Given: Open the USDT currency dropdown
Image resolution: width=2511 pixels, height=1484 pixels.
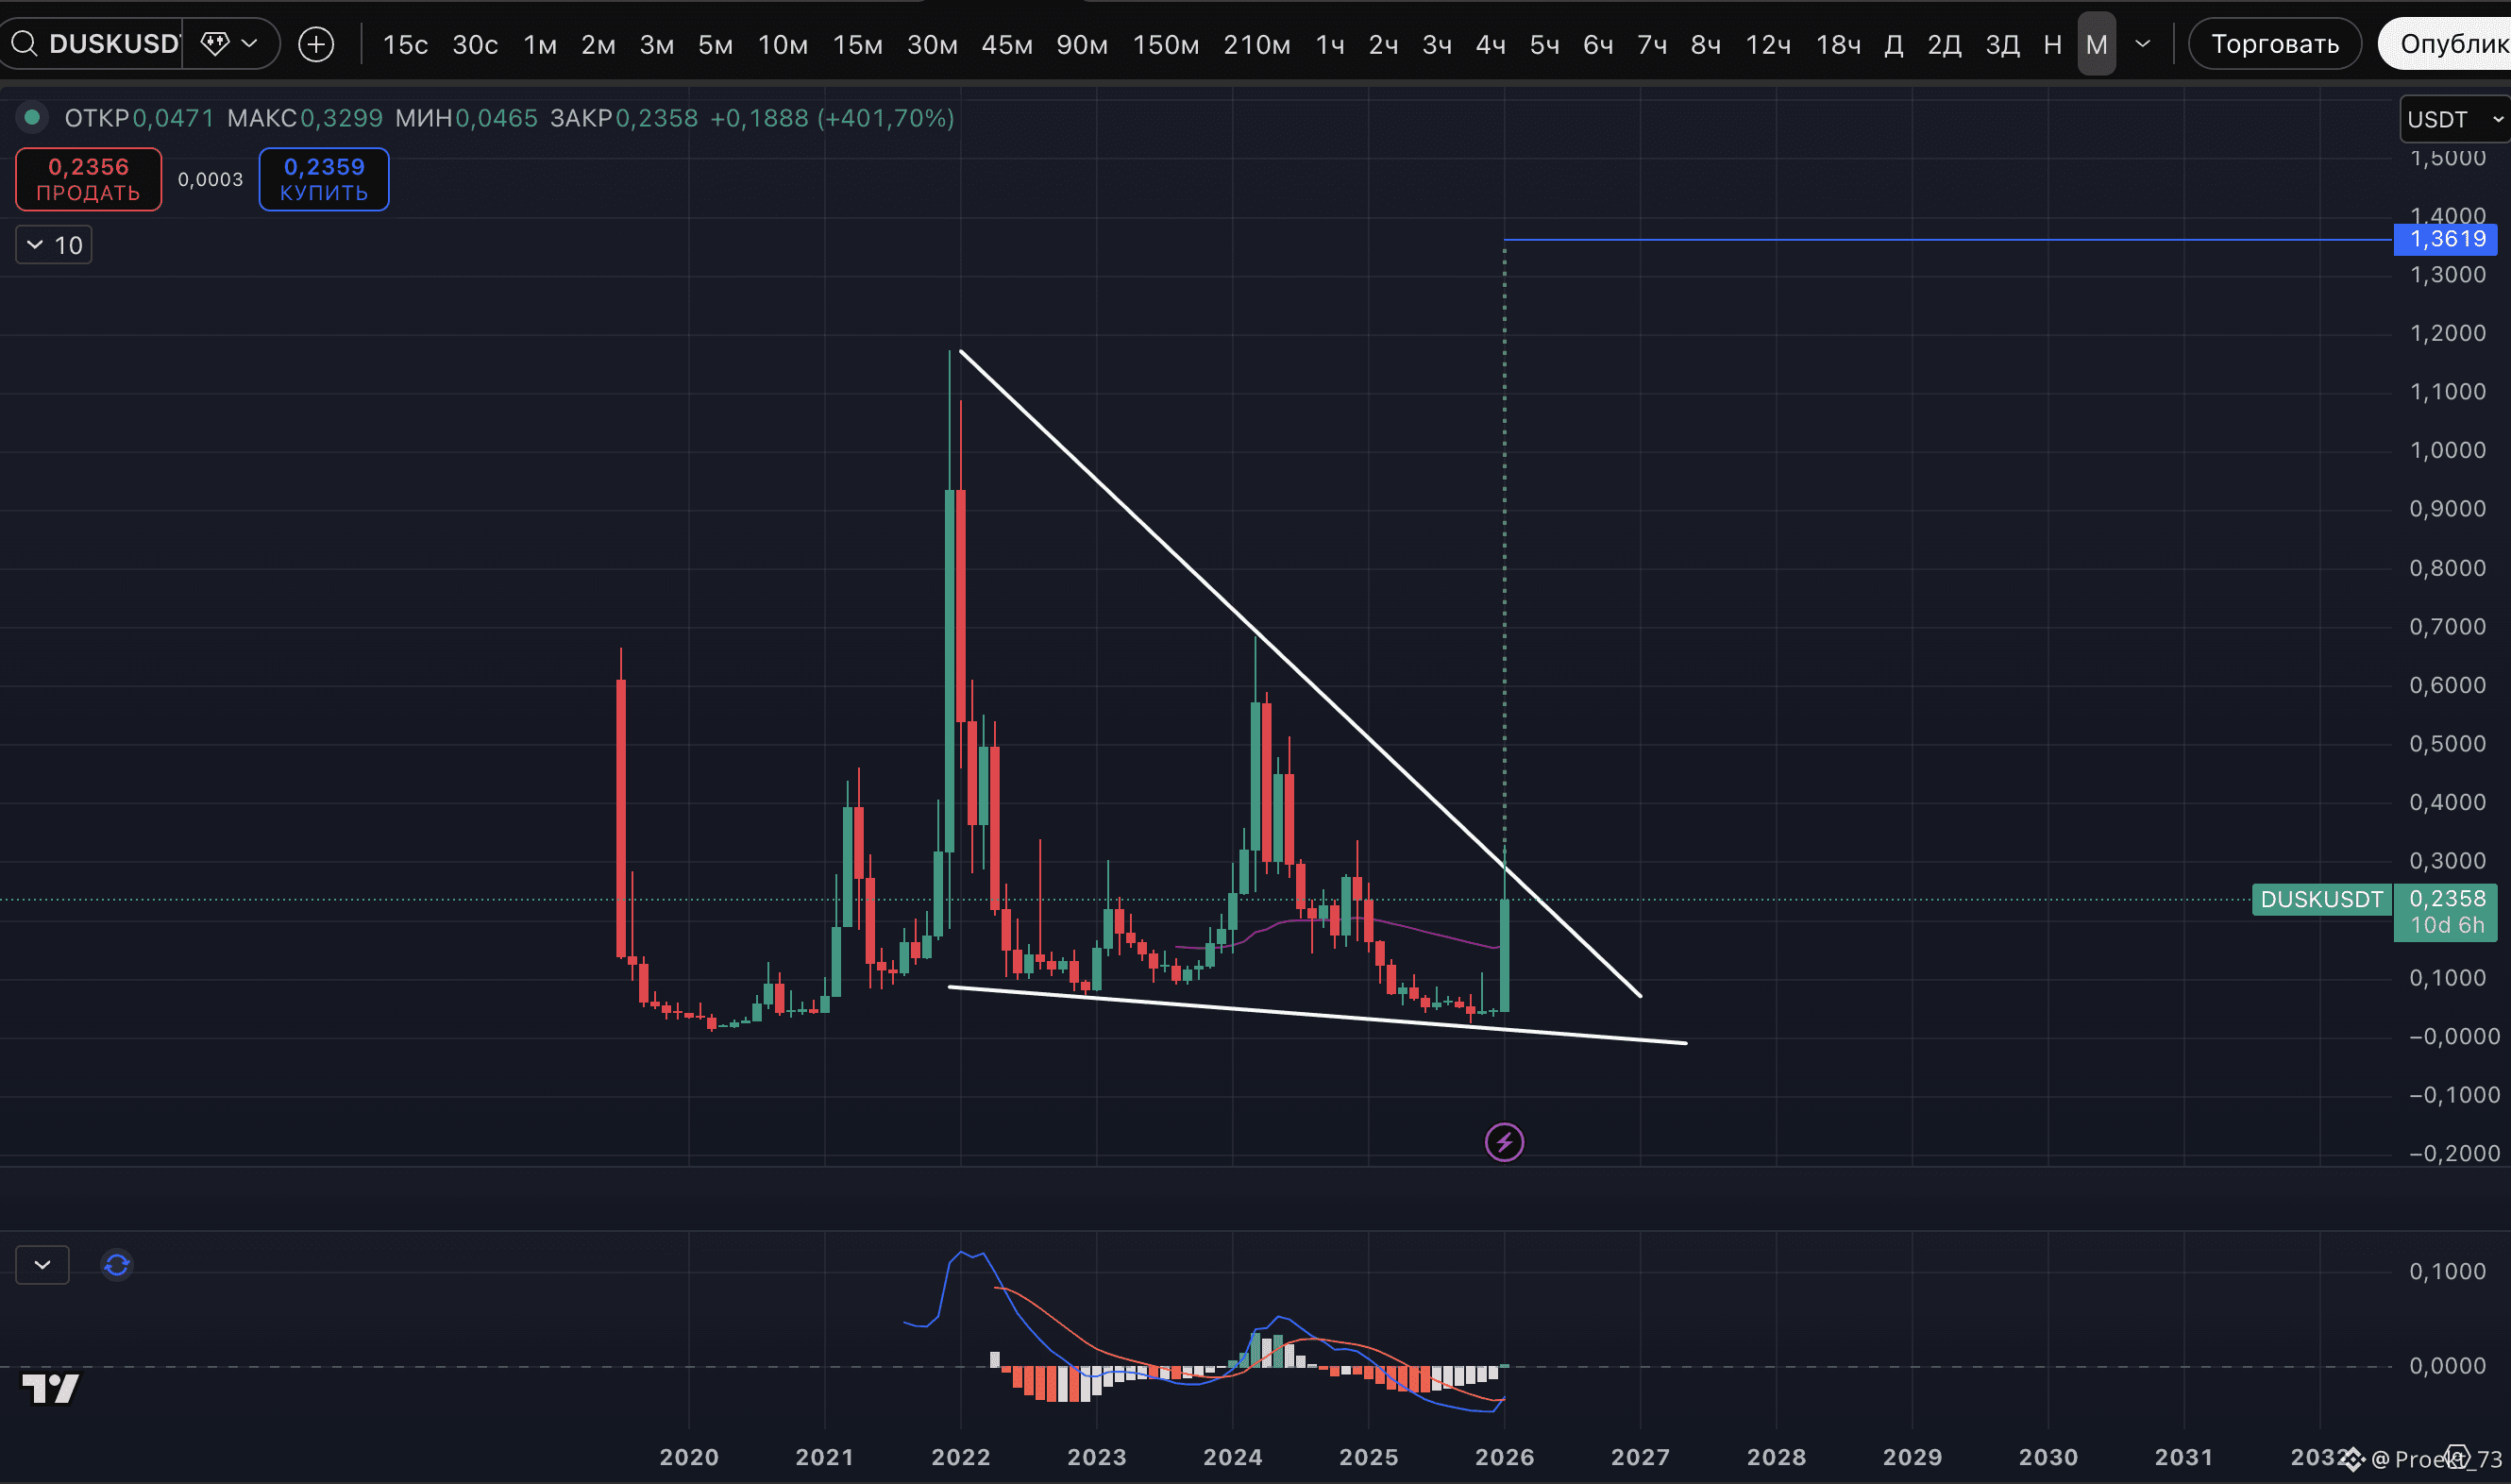Looking at the screenshot, I should coord(2453,120).
